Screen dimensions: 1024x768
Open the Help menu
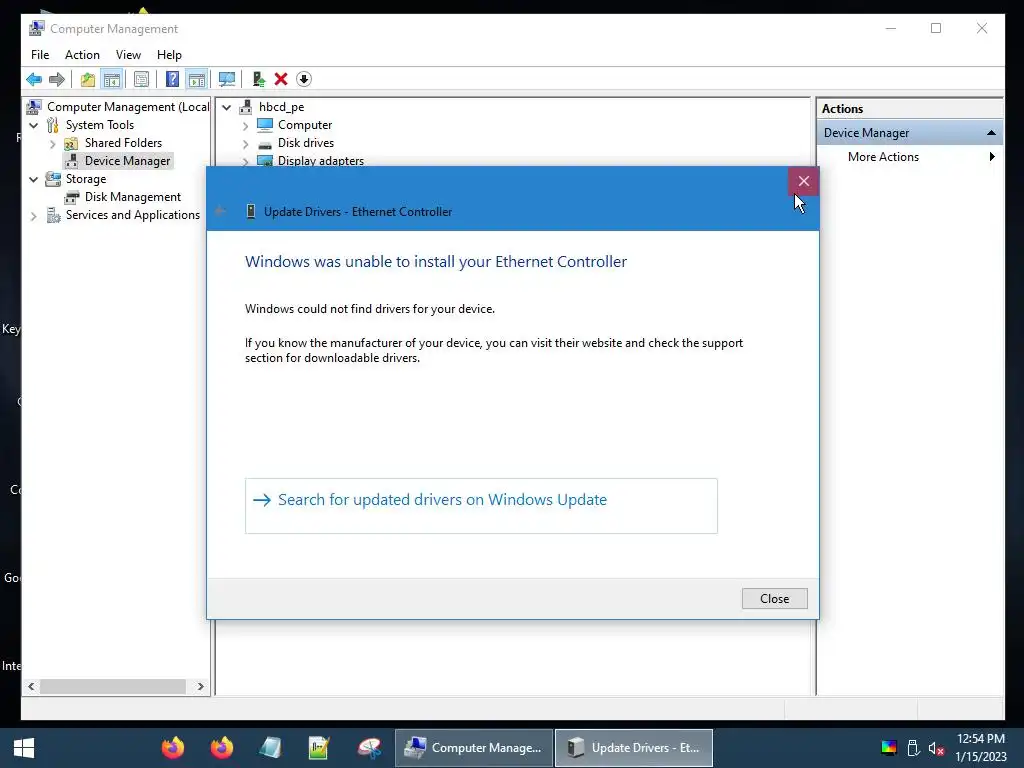click(x=169, y=55)
